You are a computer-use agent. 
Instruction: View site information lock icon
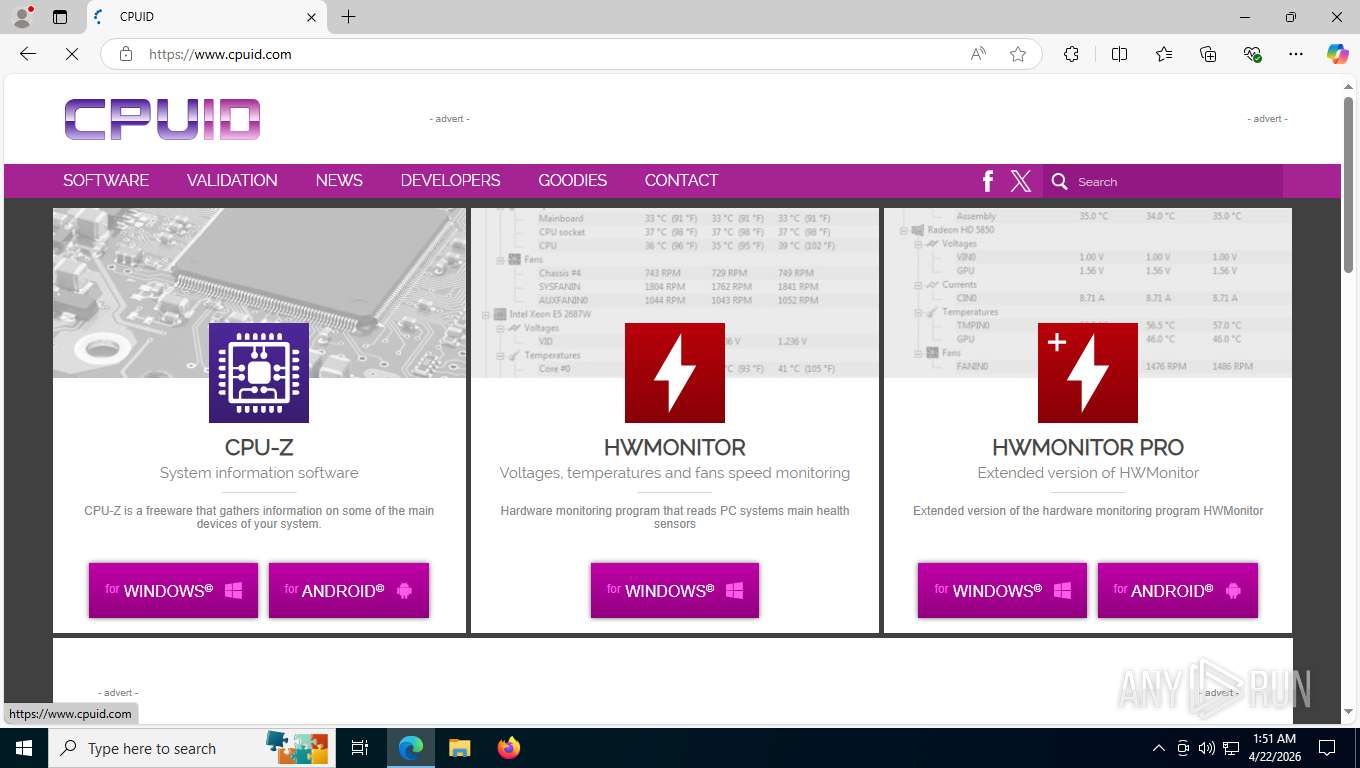click(x=126, y=54)
